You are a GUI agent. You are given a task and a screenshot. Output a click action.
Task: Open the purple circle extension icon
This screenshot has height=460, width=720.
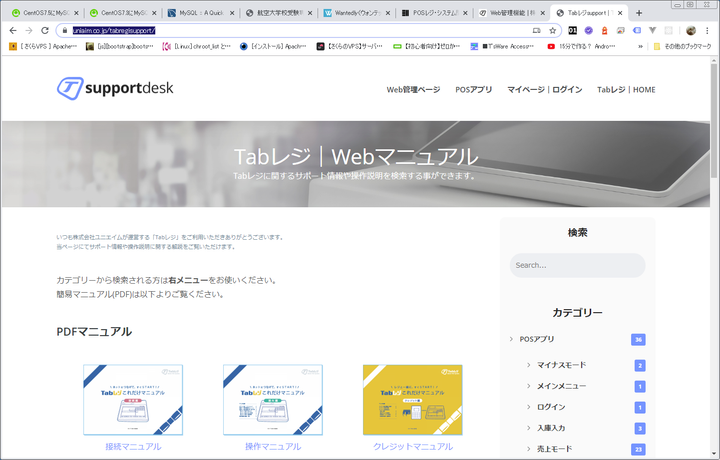(589, 30)
